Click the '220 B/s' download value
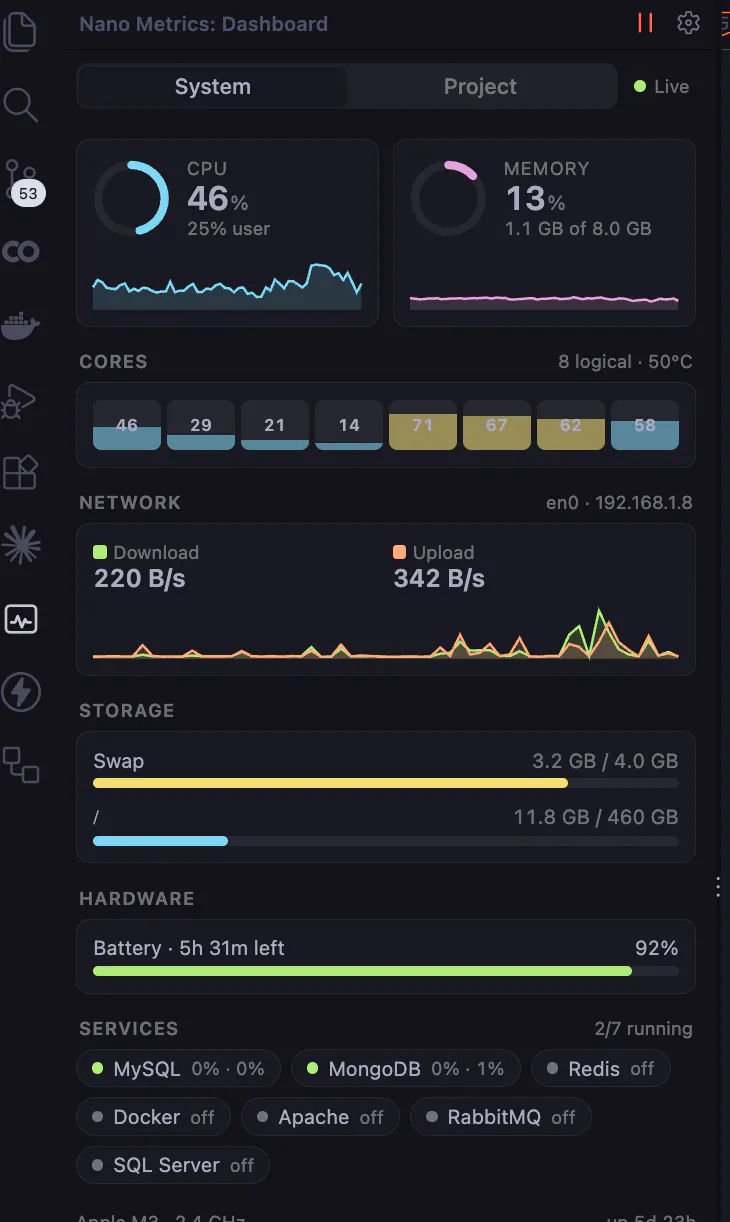730x1222 pixels. click(139, 578)
